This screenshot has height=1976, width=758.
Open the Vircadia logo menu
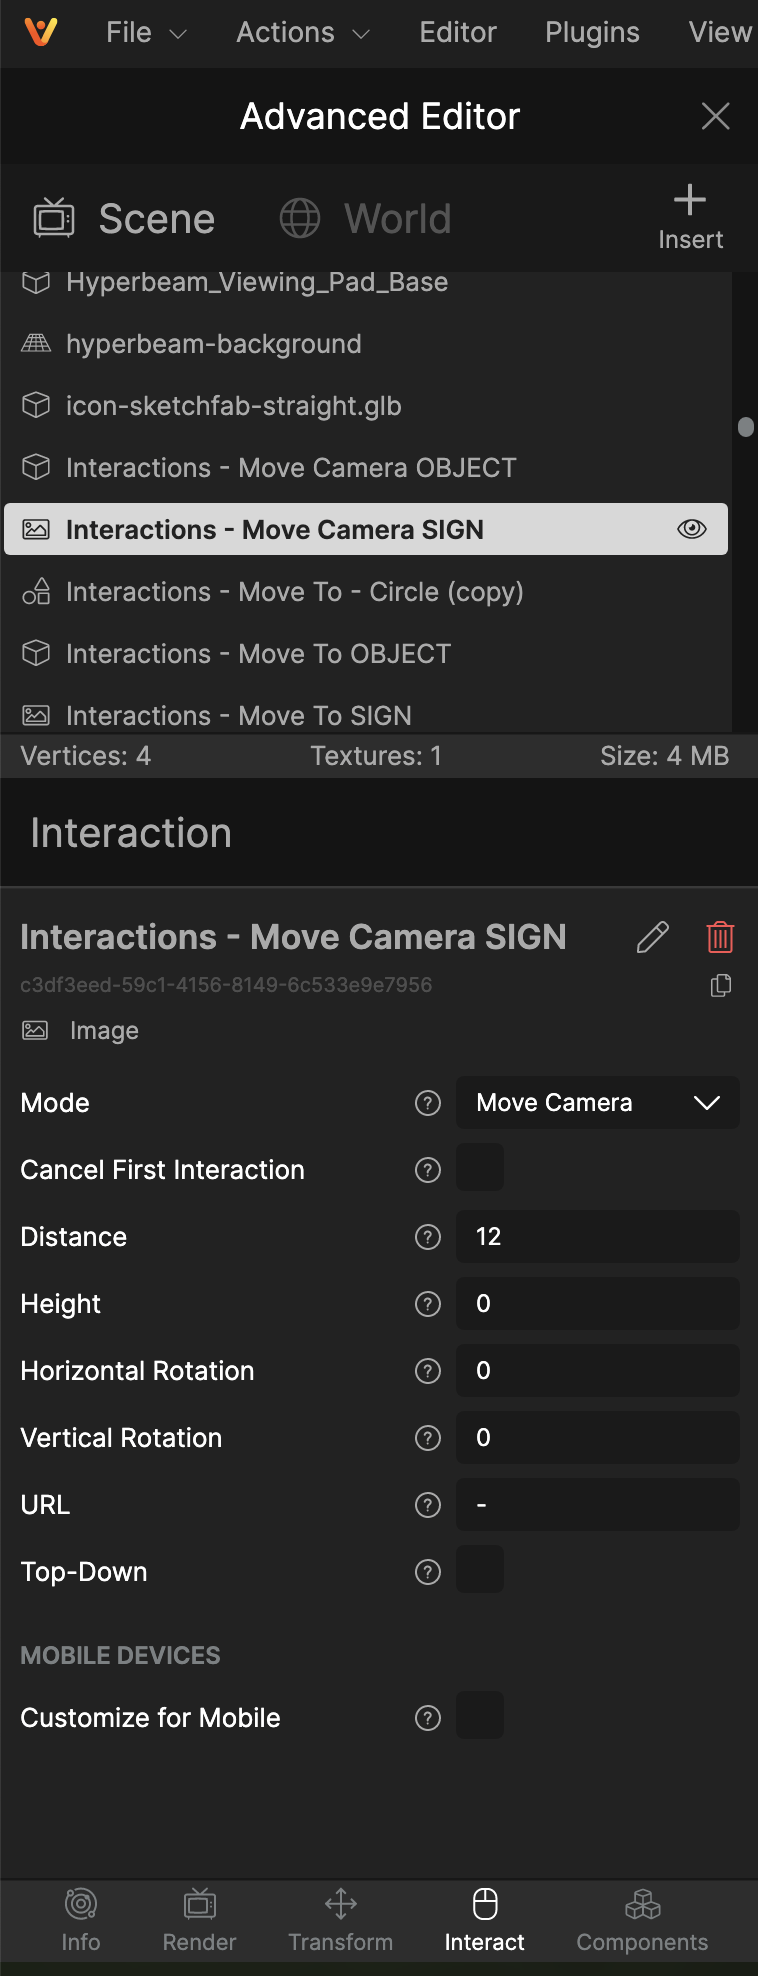(x=41, y=32)
